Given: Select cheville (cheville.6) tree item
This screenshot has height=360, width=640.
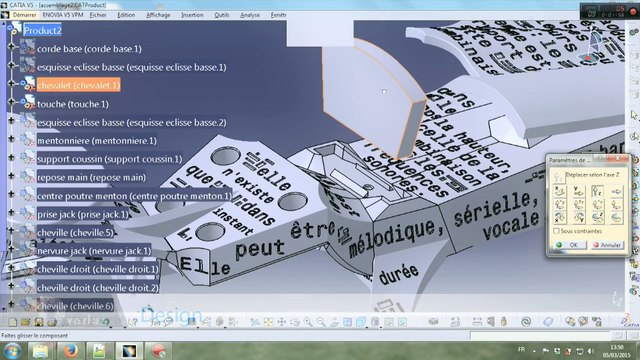Looking at the screenshot, I should click(x=75, y=306).
